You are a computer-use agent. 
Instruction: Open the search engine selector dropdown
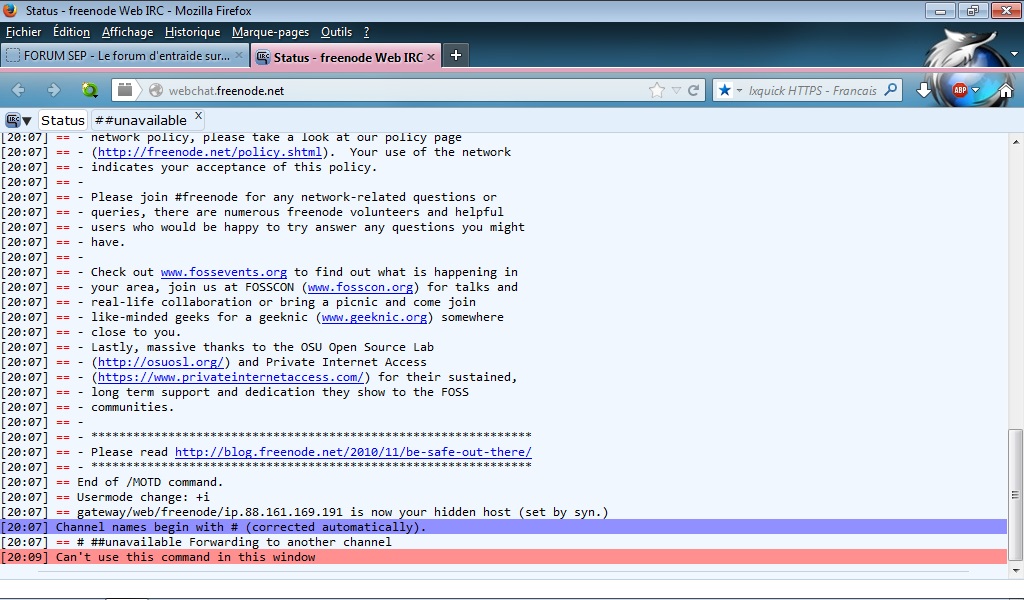pos(739,91)
